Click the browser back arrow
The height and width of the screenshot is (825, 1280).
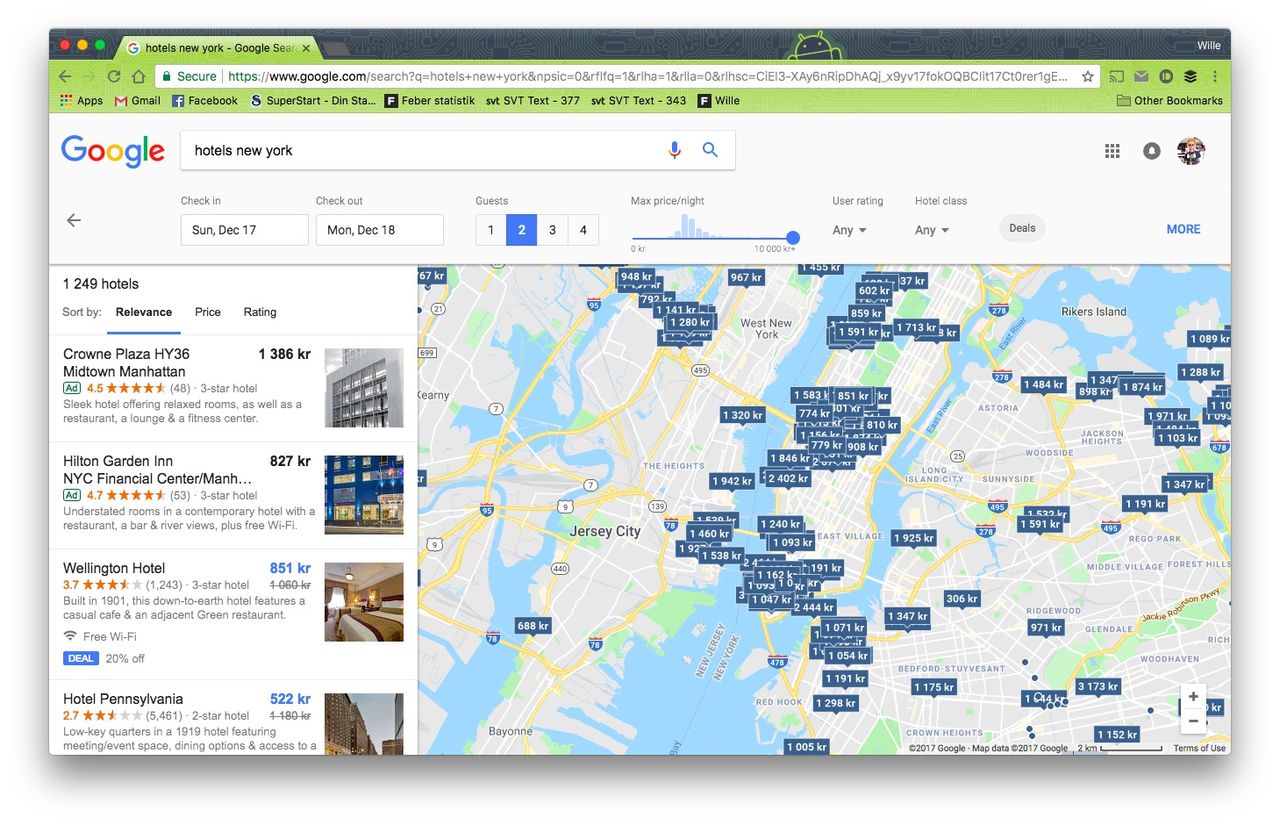tap(65, 76)
